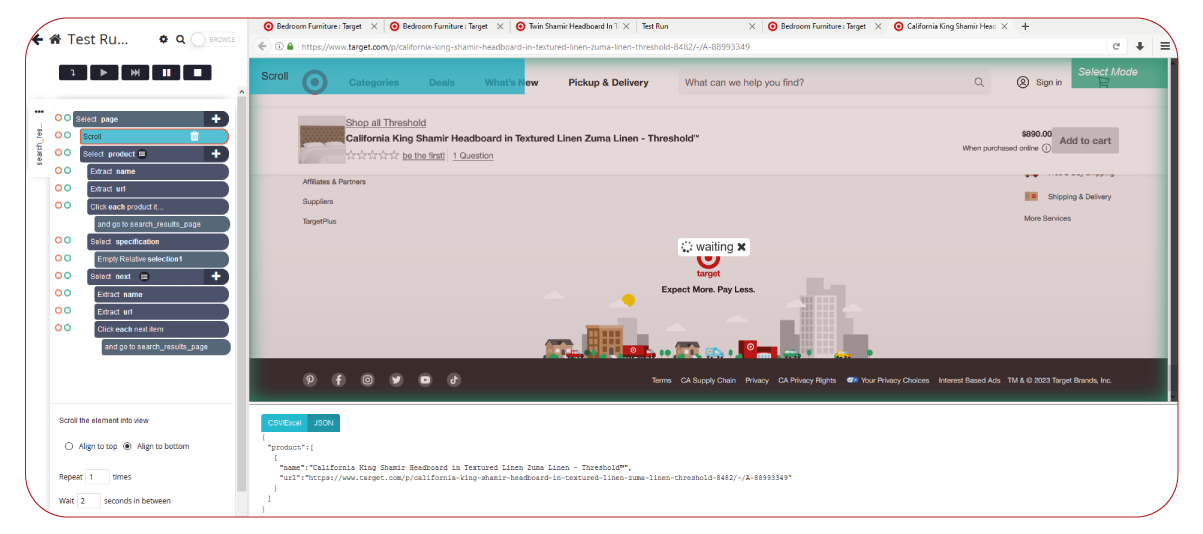Select the Select specification command

coord(158,242)
